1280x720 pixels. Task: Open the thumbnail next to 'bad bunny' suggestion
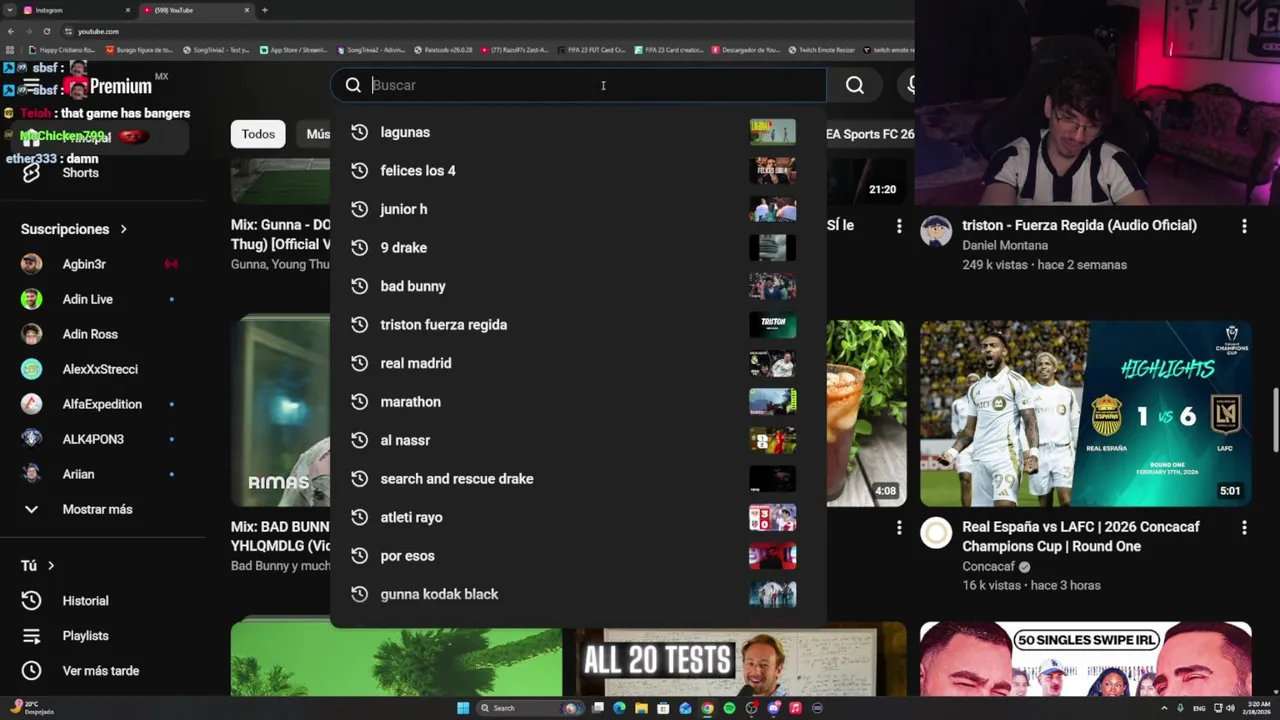coord(773,286)
